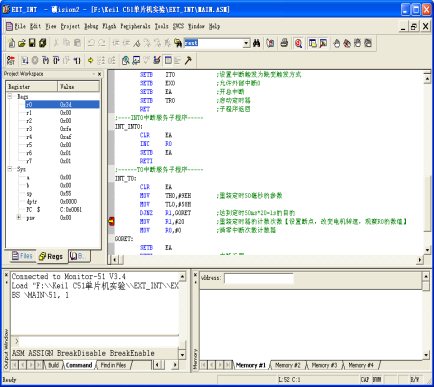Viewport: 434px width, 387px height.
Task: Click the Cut scissors icon
Action: pos(56,43)
